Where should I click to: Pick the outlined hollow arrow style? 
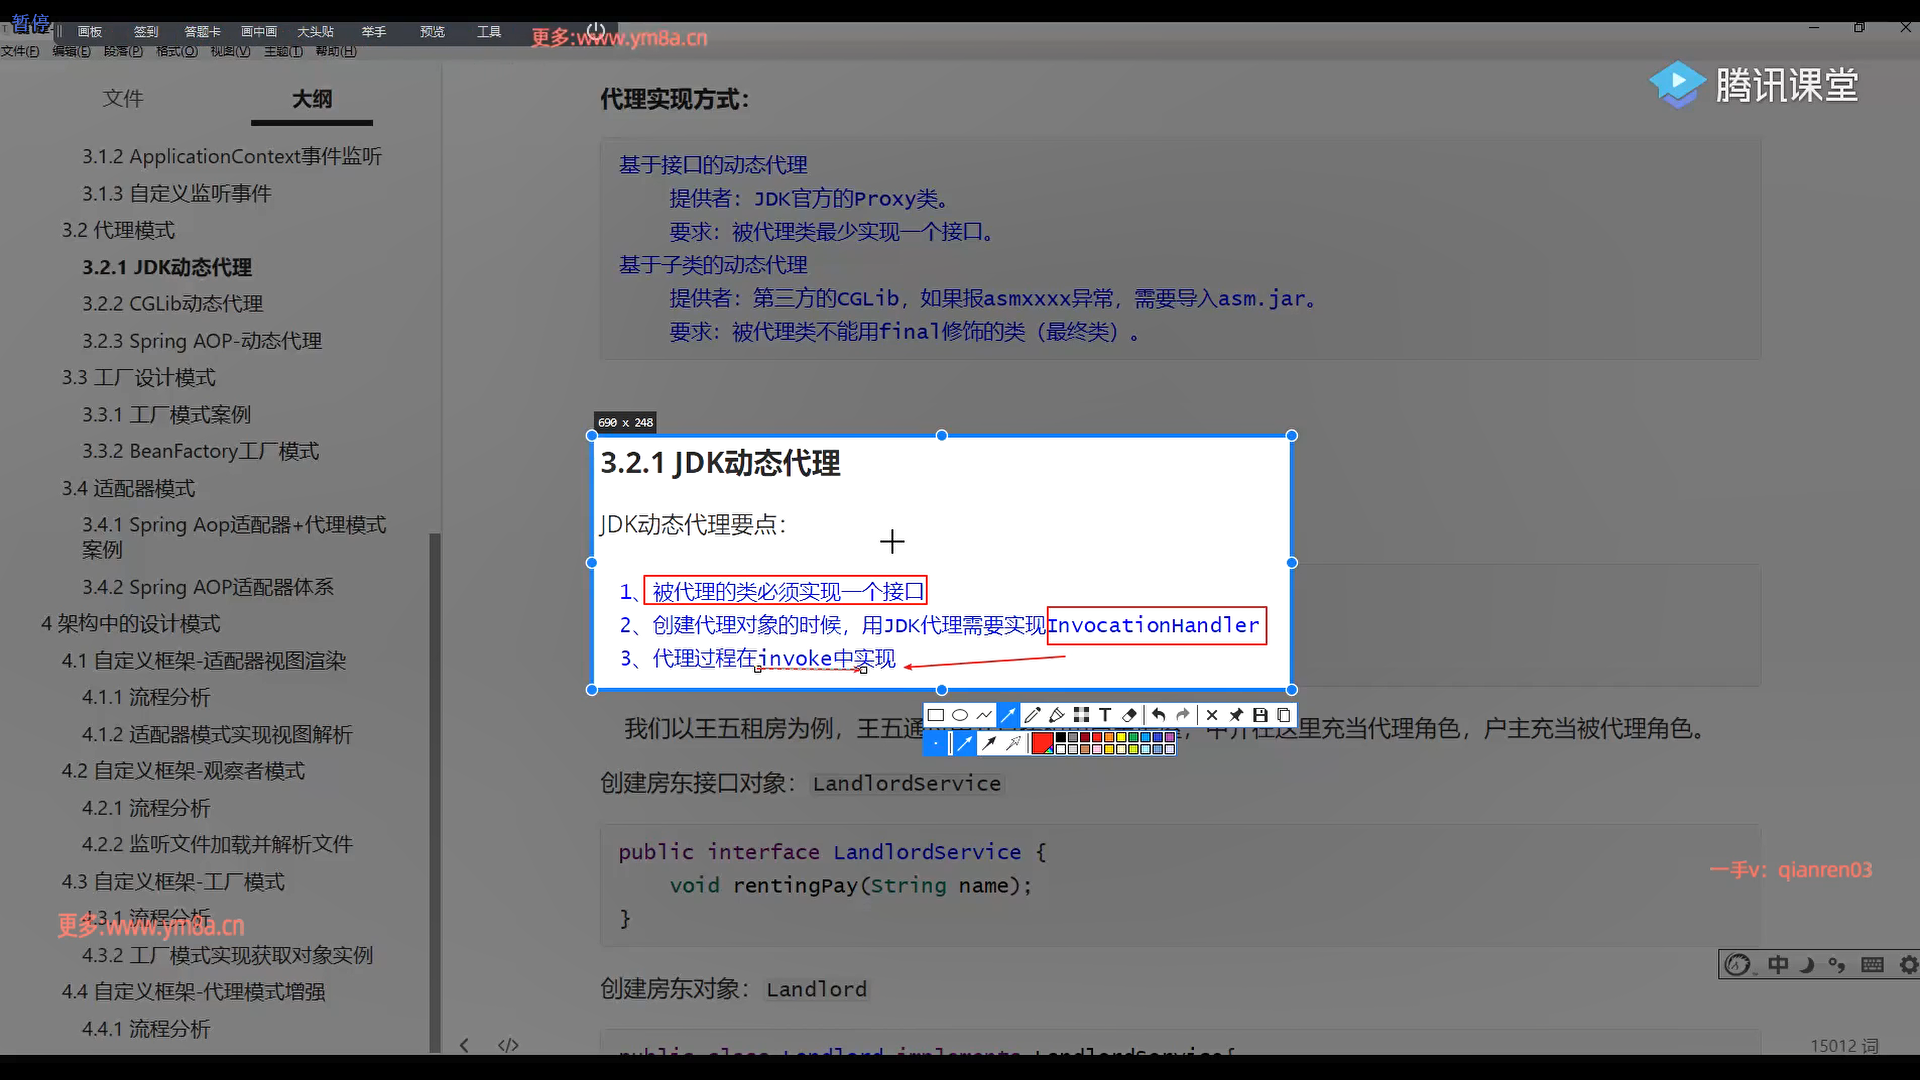point(1014,743)
